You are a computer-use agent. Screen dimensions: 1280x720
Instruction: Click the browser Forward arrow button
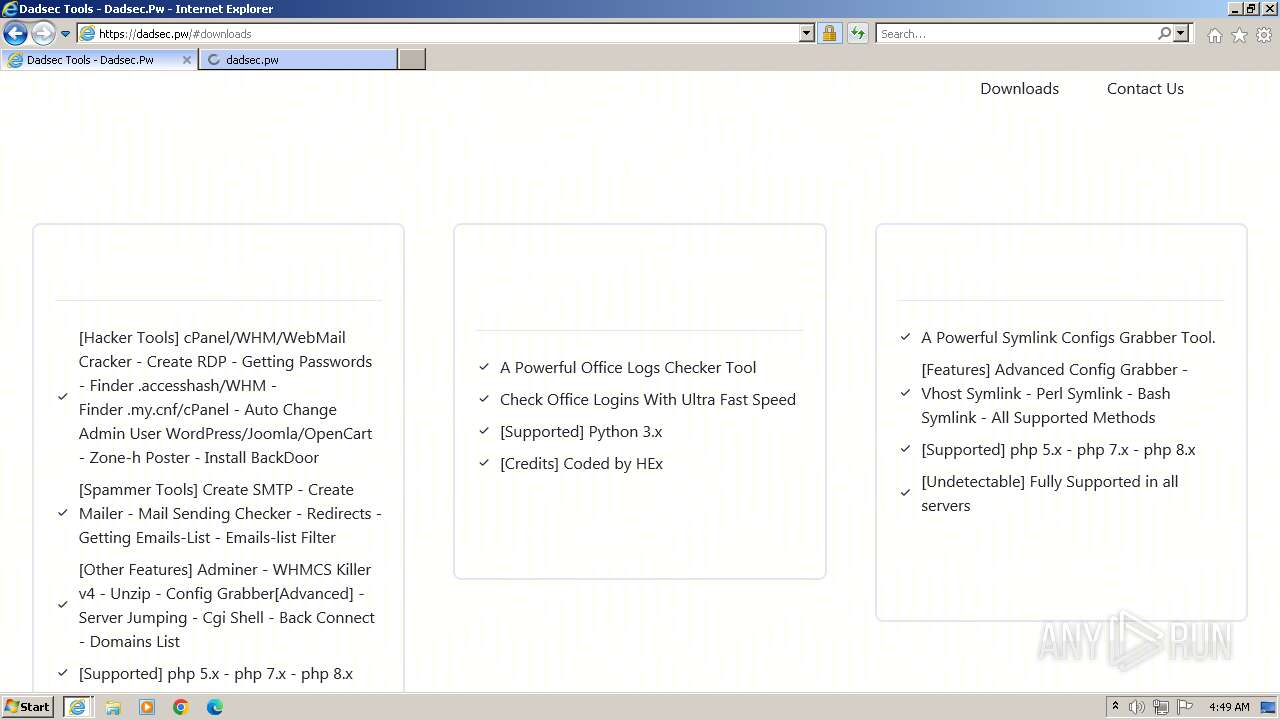tap(43, 34)
